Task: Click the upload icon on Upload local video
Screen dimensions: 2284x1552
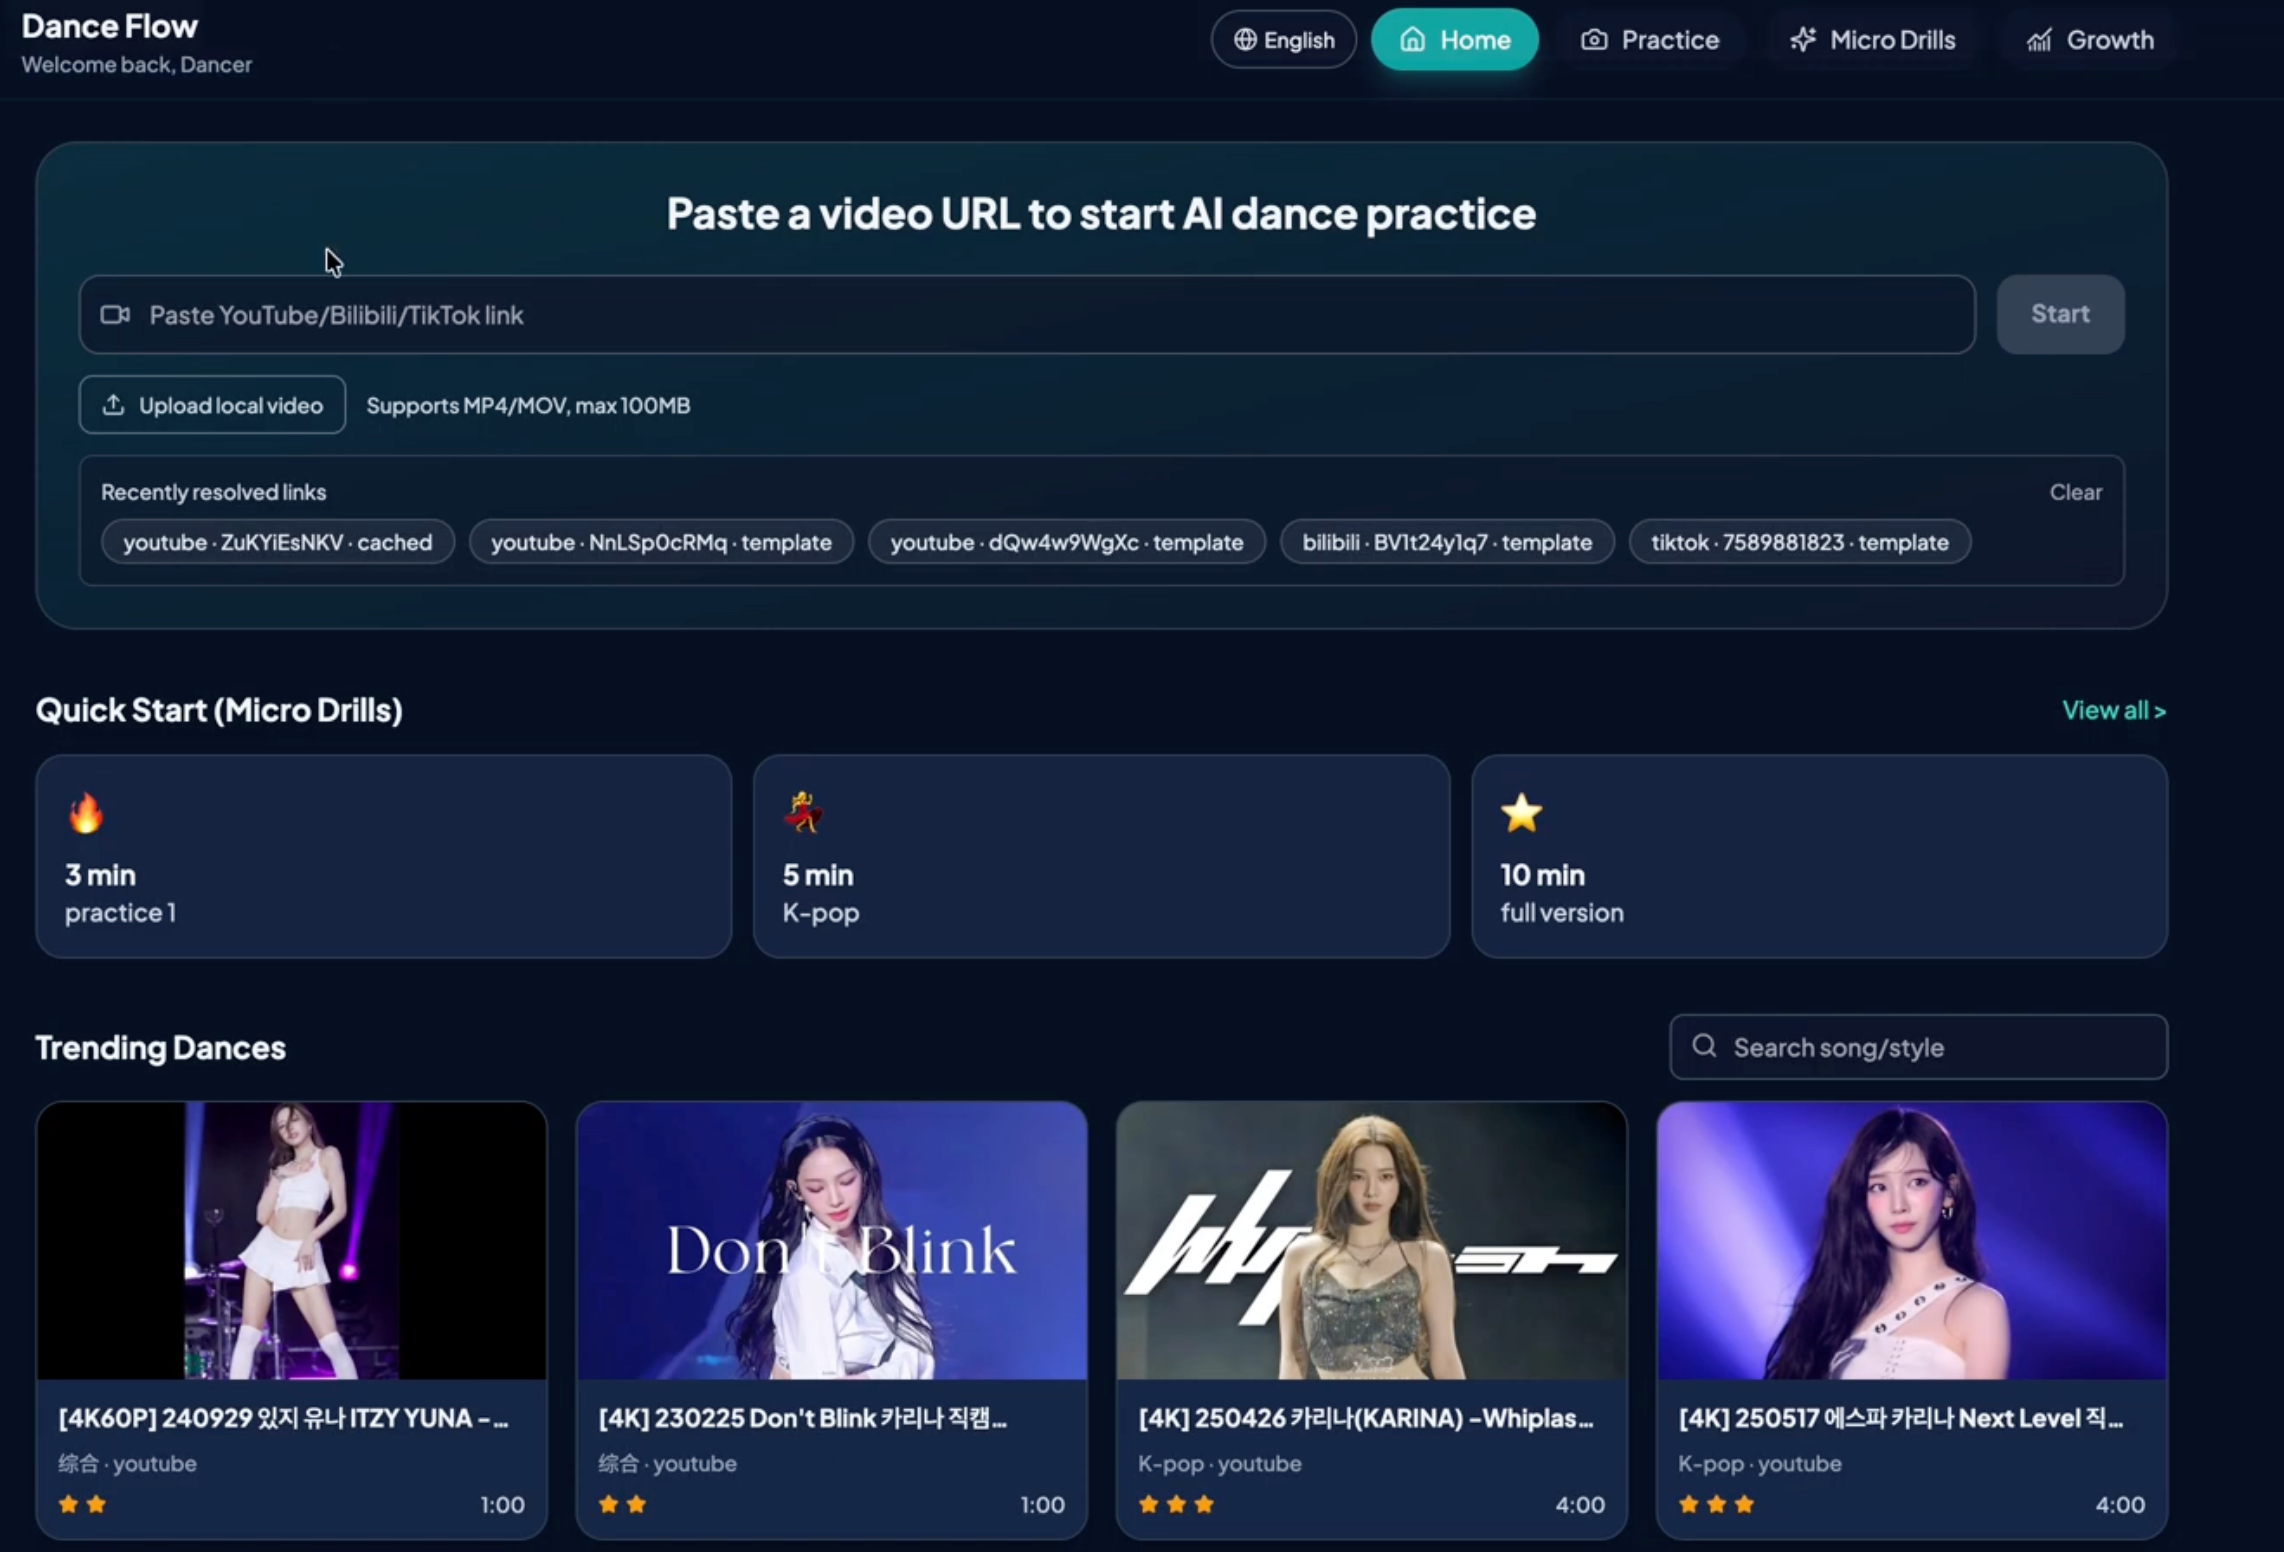Action: tap(114, 405)
